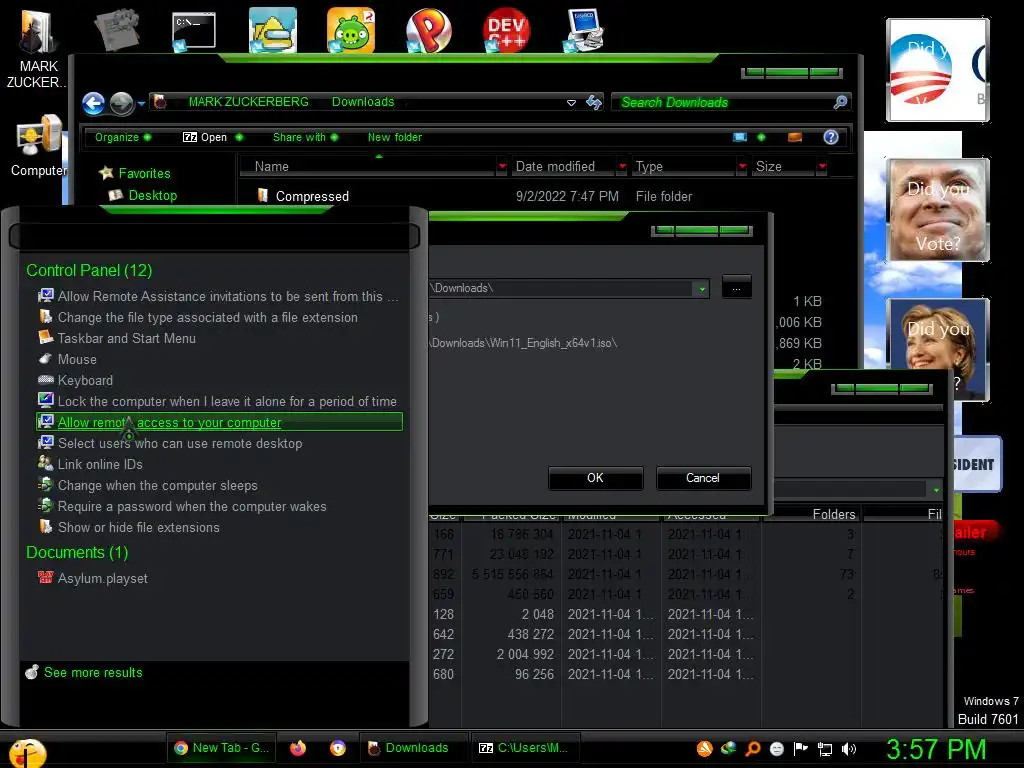Open Select users who can use remote desktop
Image resolution: width=1024 pixels, height=768 pixels.
click(180, 443)
